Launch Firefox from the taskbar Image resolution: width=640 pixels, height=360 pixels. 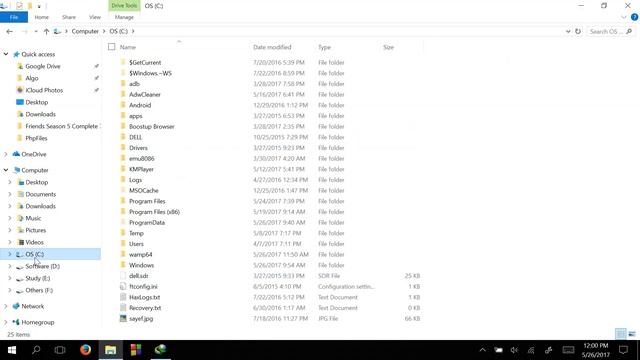pos(85,350)
